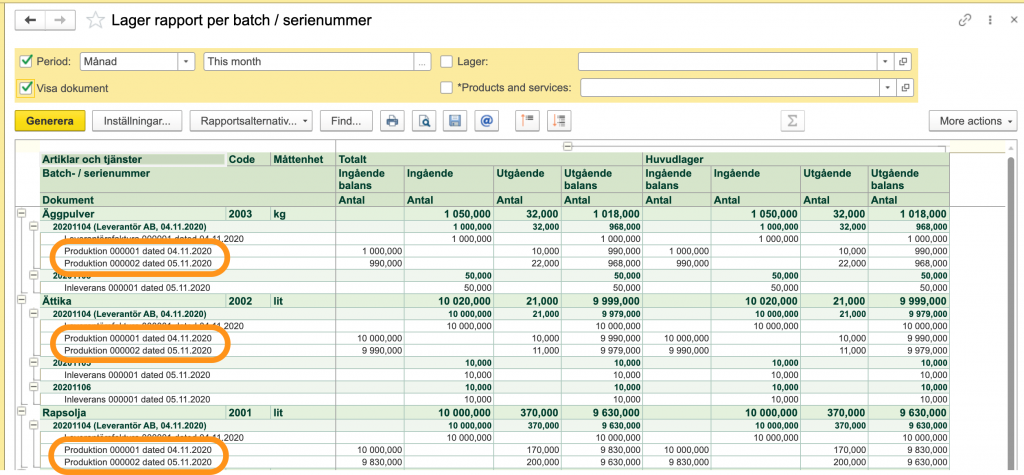Click into Products and services input field
This screenshot has width=1024, height=475.
point(729,87)
